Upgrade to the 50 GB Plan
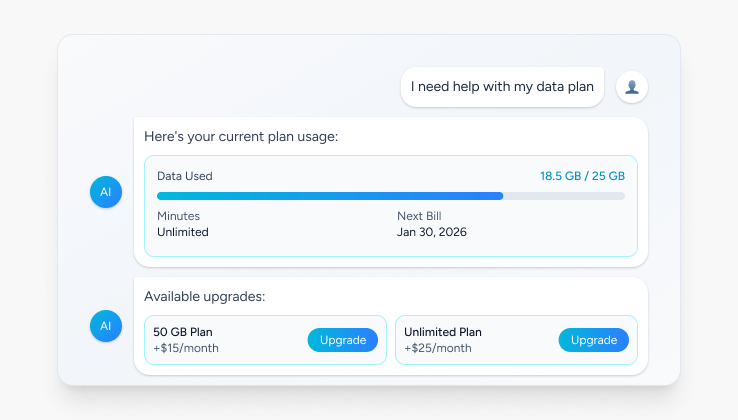The image size is (738, 420). coord(342,340)
